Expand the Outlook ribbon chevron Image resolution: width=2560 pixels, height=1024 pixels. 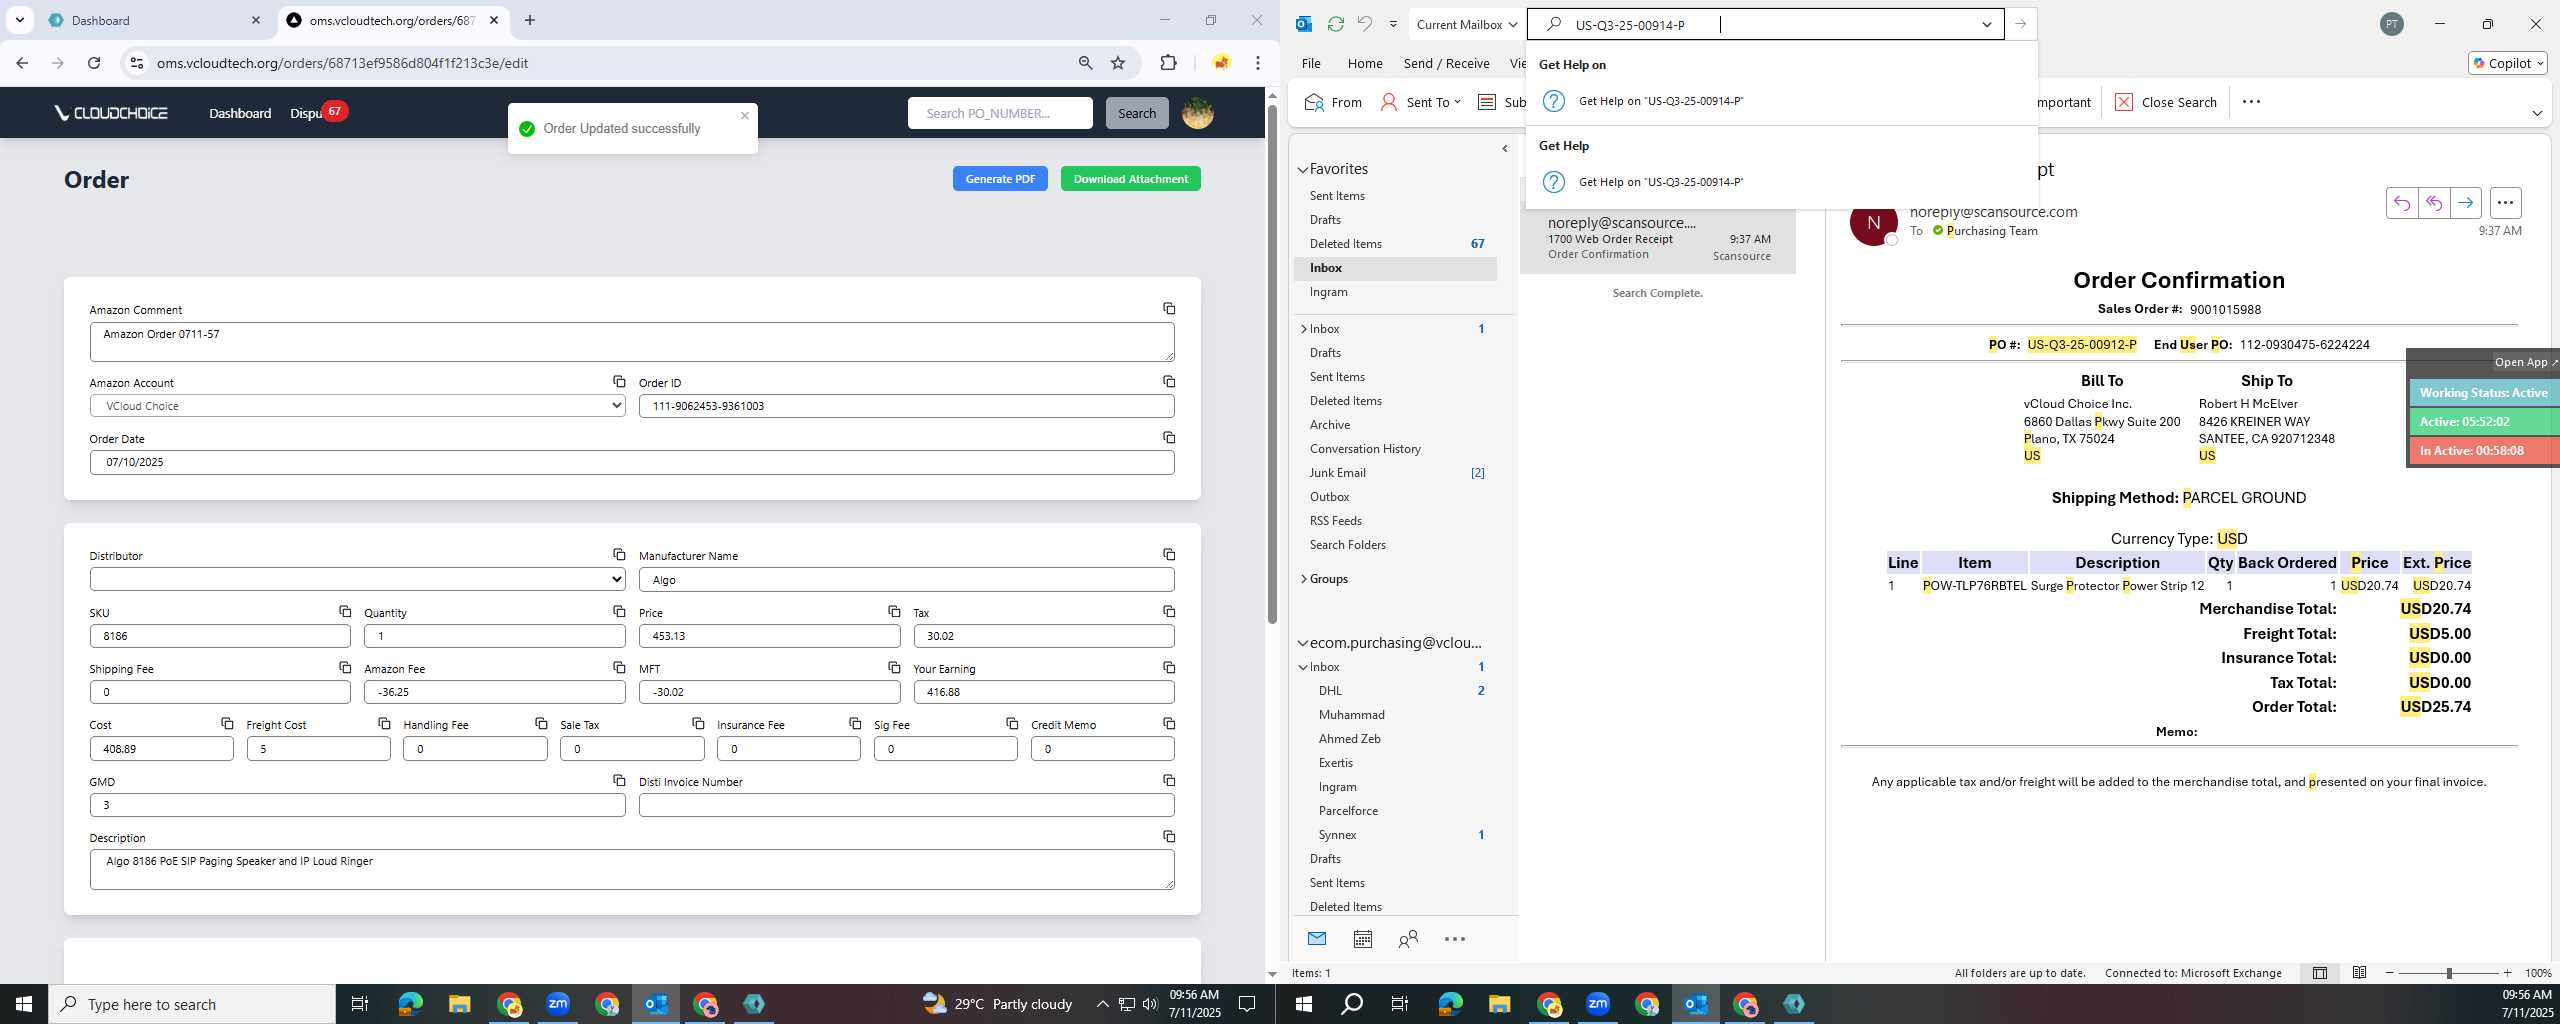(2537, 113)
